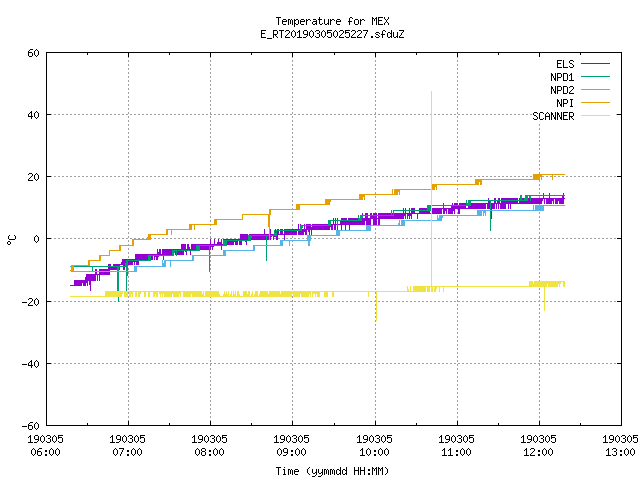The width and height of the screenshot is (640, 480).
Task: Click the yellow SCANNER legend line sample
Action: [x=595, y=116]
